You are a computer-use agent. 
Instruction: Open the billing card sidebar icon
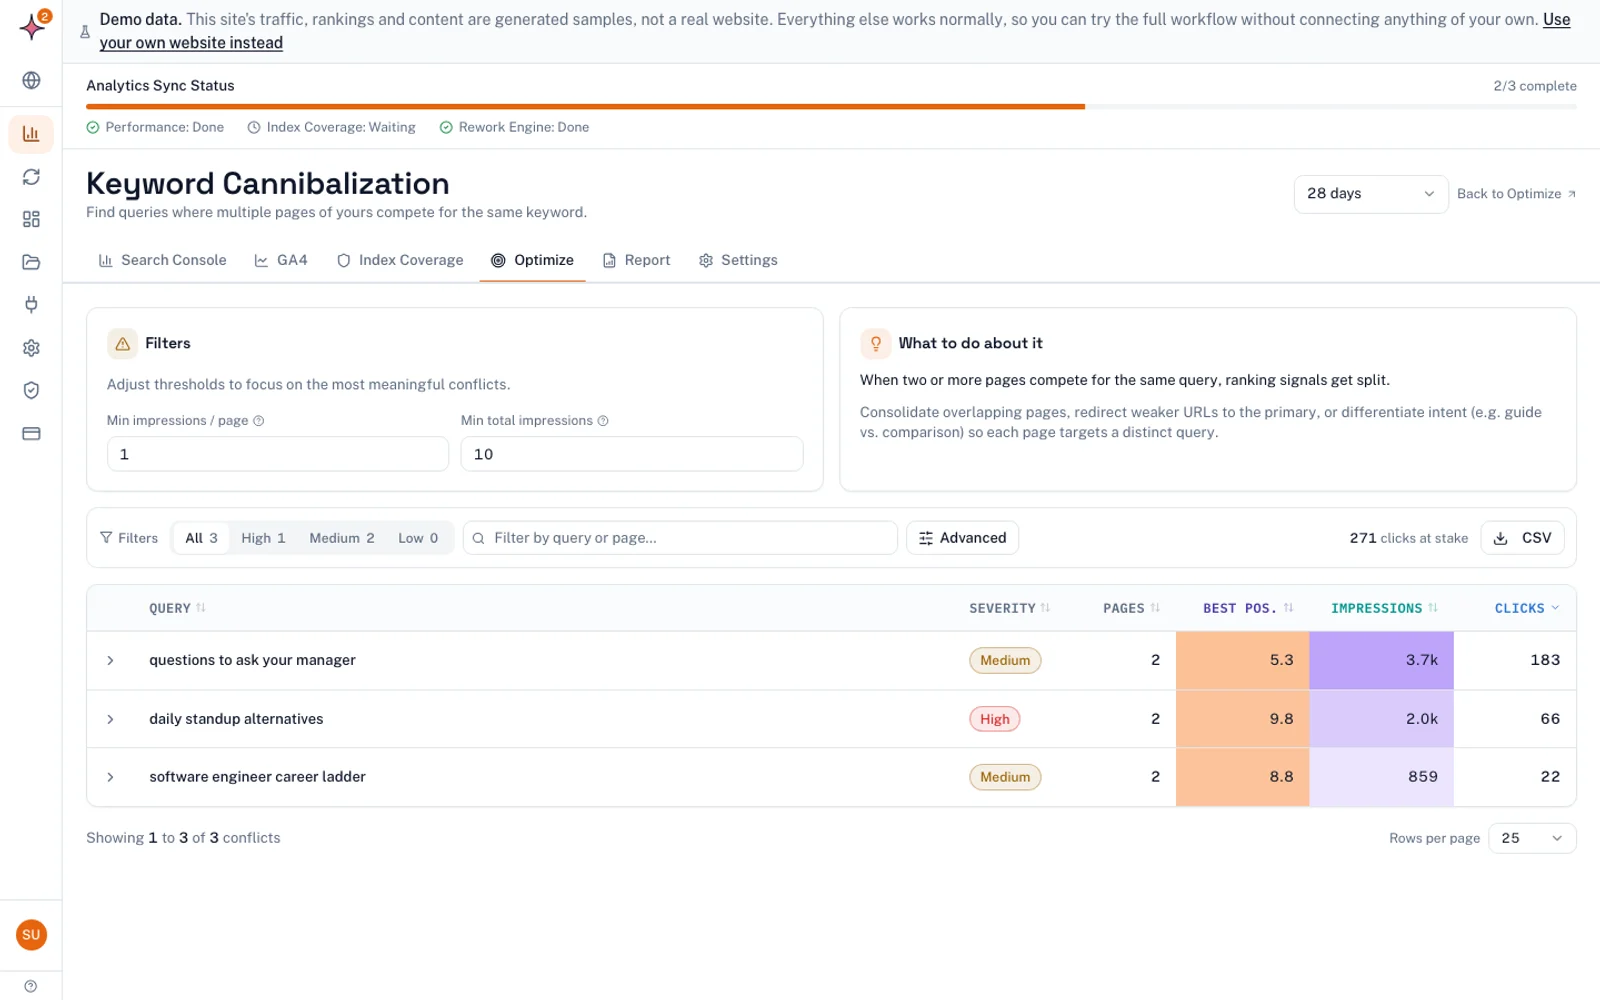coord(31,434)
